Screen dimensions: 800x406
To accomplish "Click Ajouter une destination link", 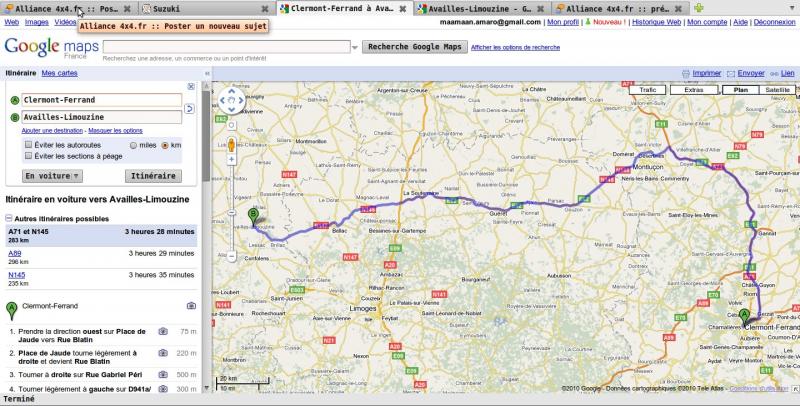I will click(52, 131).
